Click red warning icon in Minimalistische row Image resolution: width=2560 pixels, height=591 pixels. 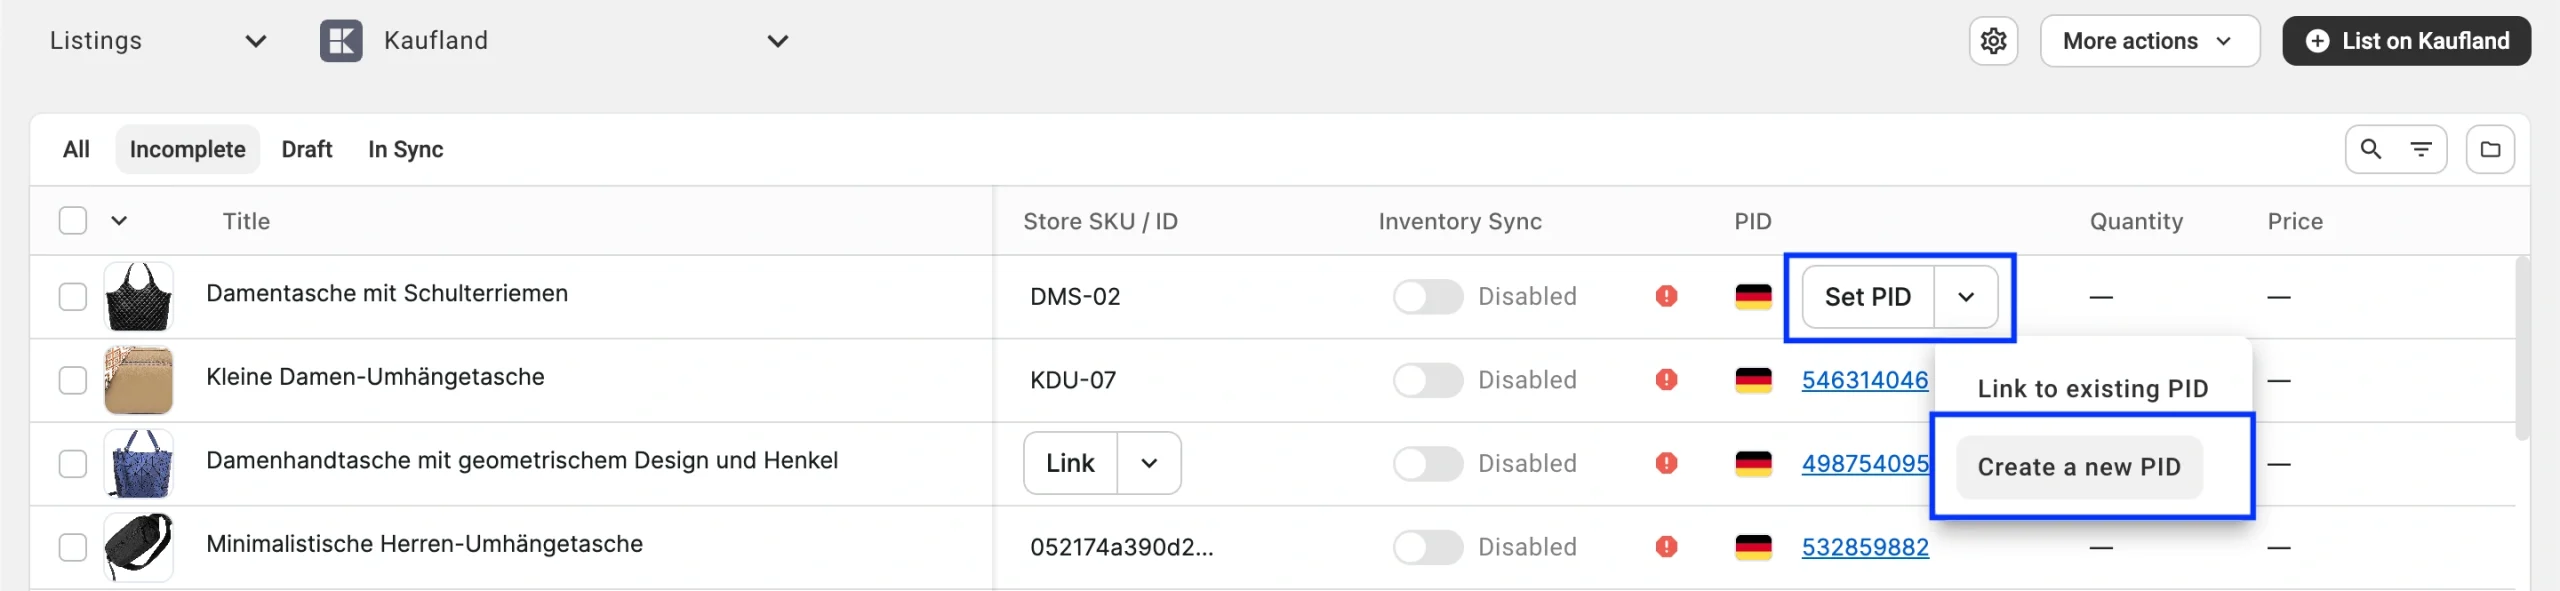(x=1666, y=547)
